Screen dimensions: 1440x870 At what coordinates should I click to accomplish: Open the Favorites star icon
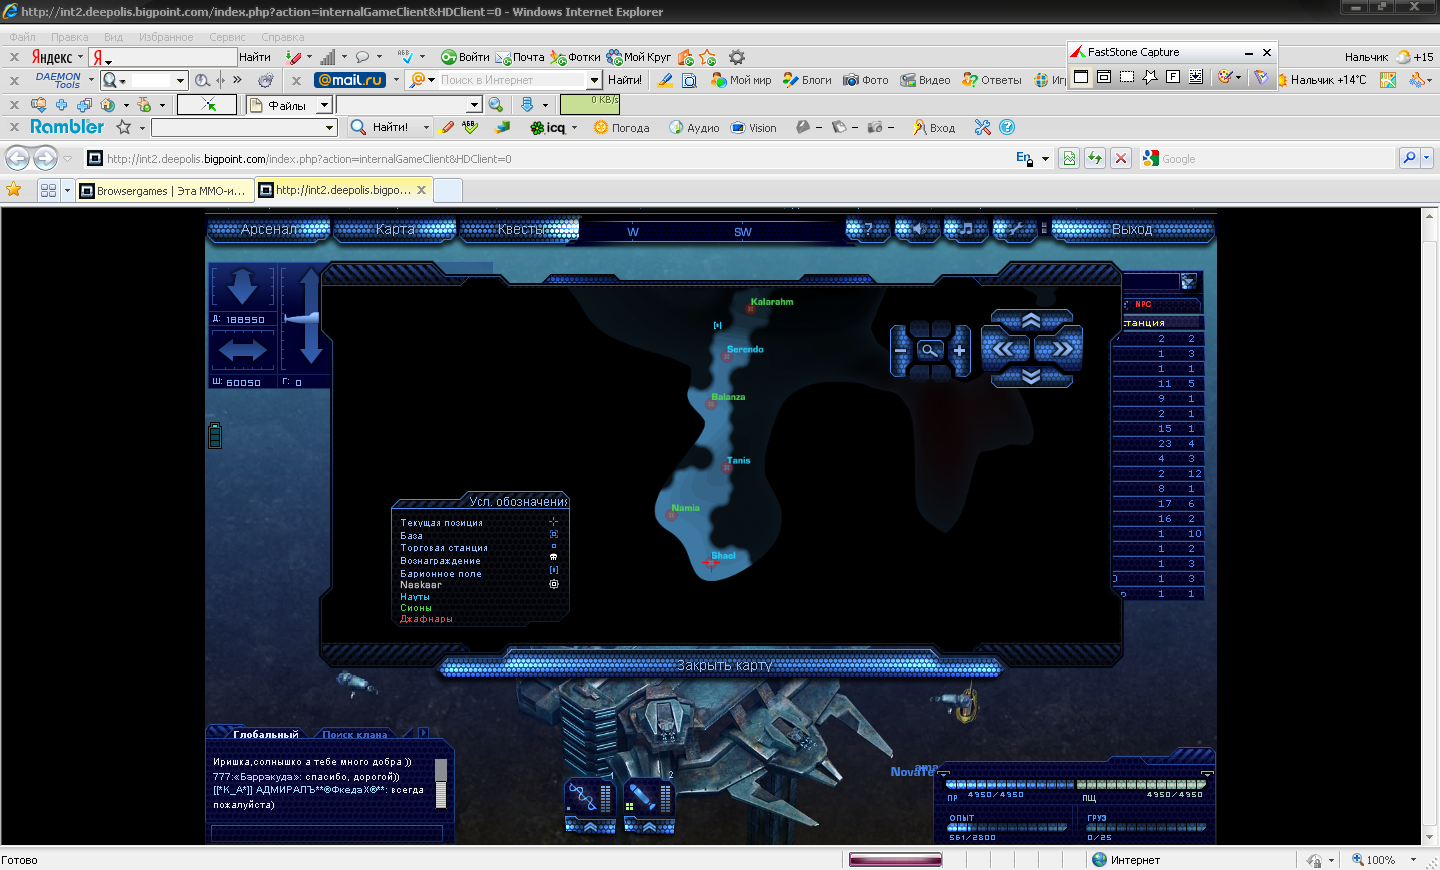tap(14, 190)
